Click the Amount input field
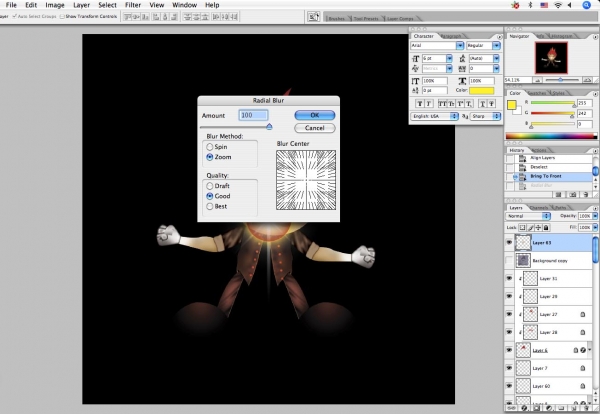Screen dimensions: 600x414 click(x=253, y=115)
